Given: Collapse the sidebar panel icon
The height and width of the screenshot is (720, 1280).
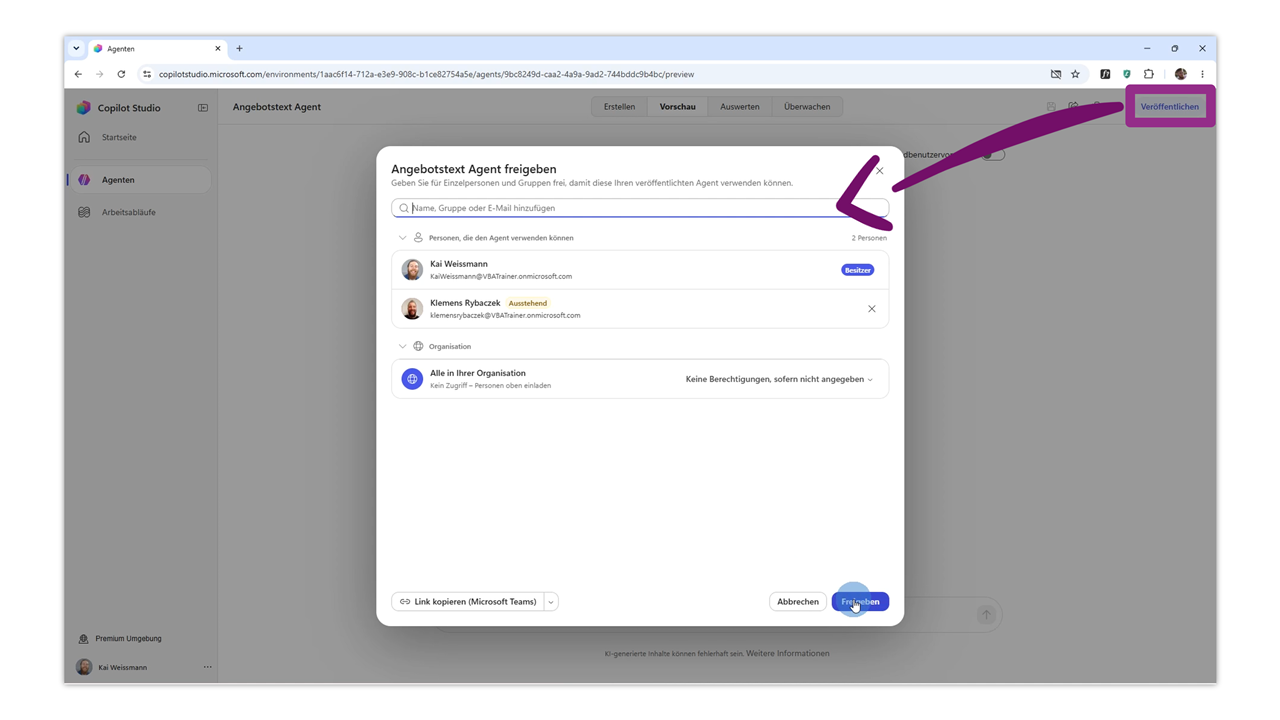Looking at the screenshot, I should click(203, 108).
